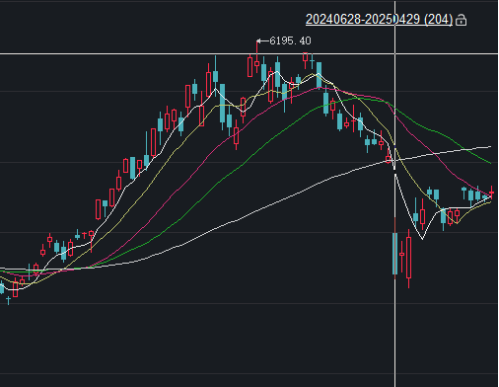This screenshot has height=387, width=499.
Task: Select the big cyan gap-down candlestick on the crosshair
Action: [395, 254]
